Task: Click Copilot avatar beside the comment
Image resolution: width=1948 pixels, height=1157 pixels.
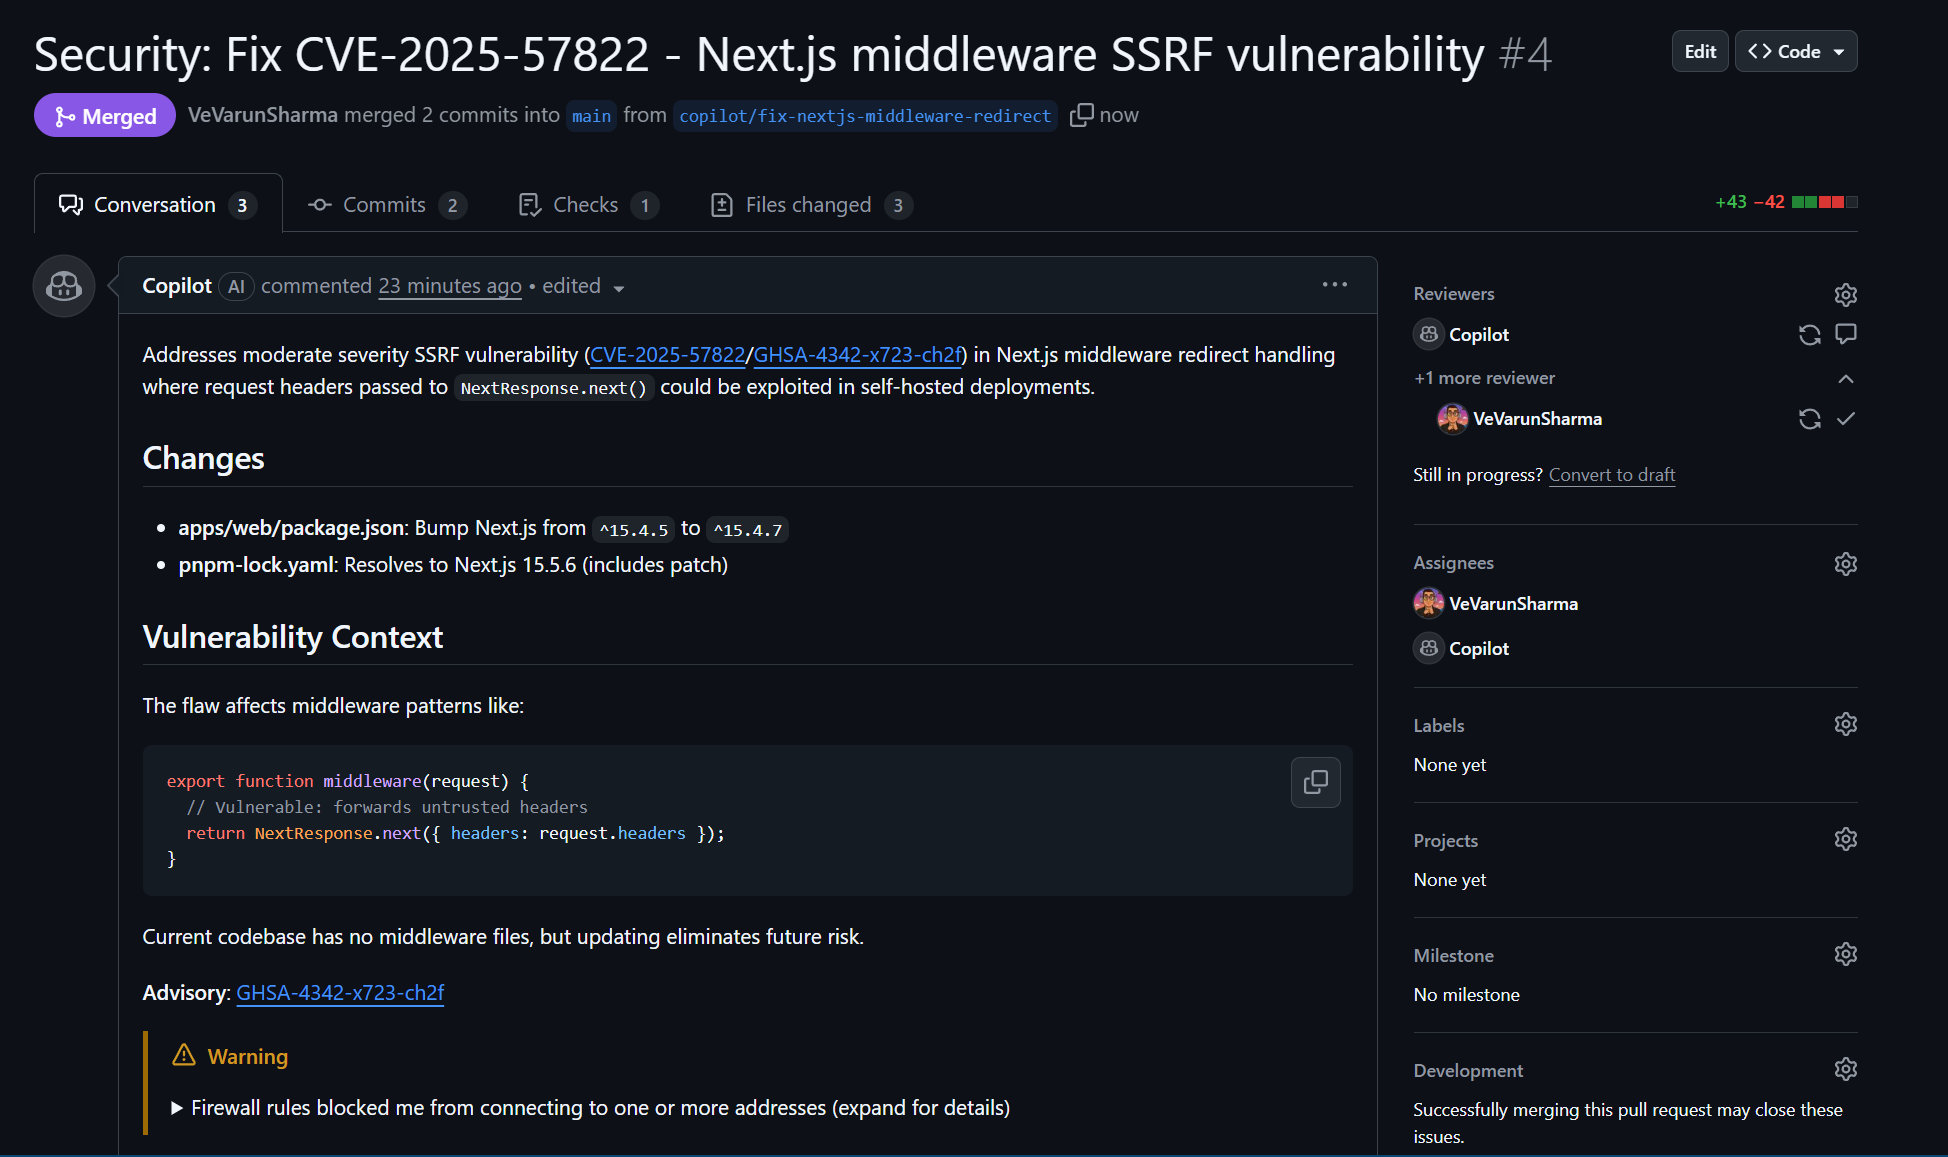Action: click(x=64, y=286)
